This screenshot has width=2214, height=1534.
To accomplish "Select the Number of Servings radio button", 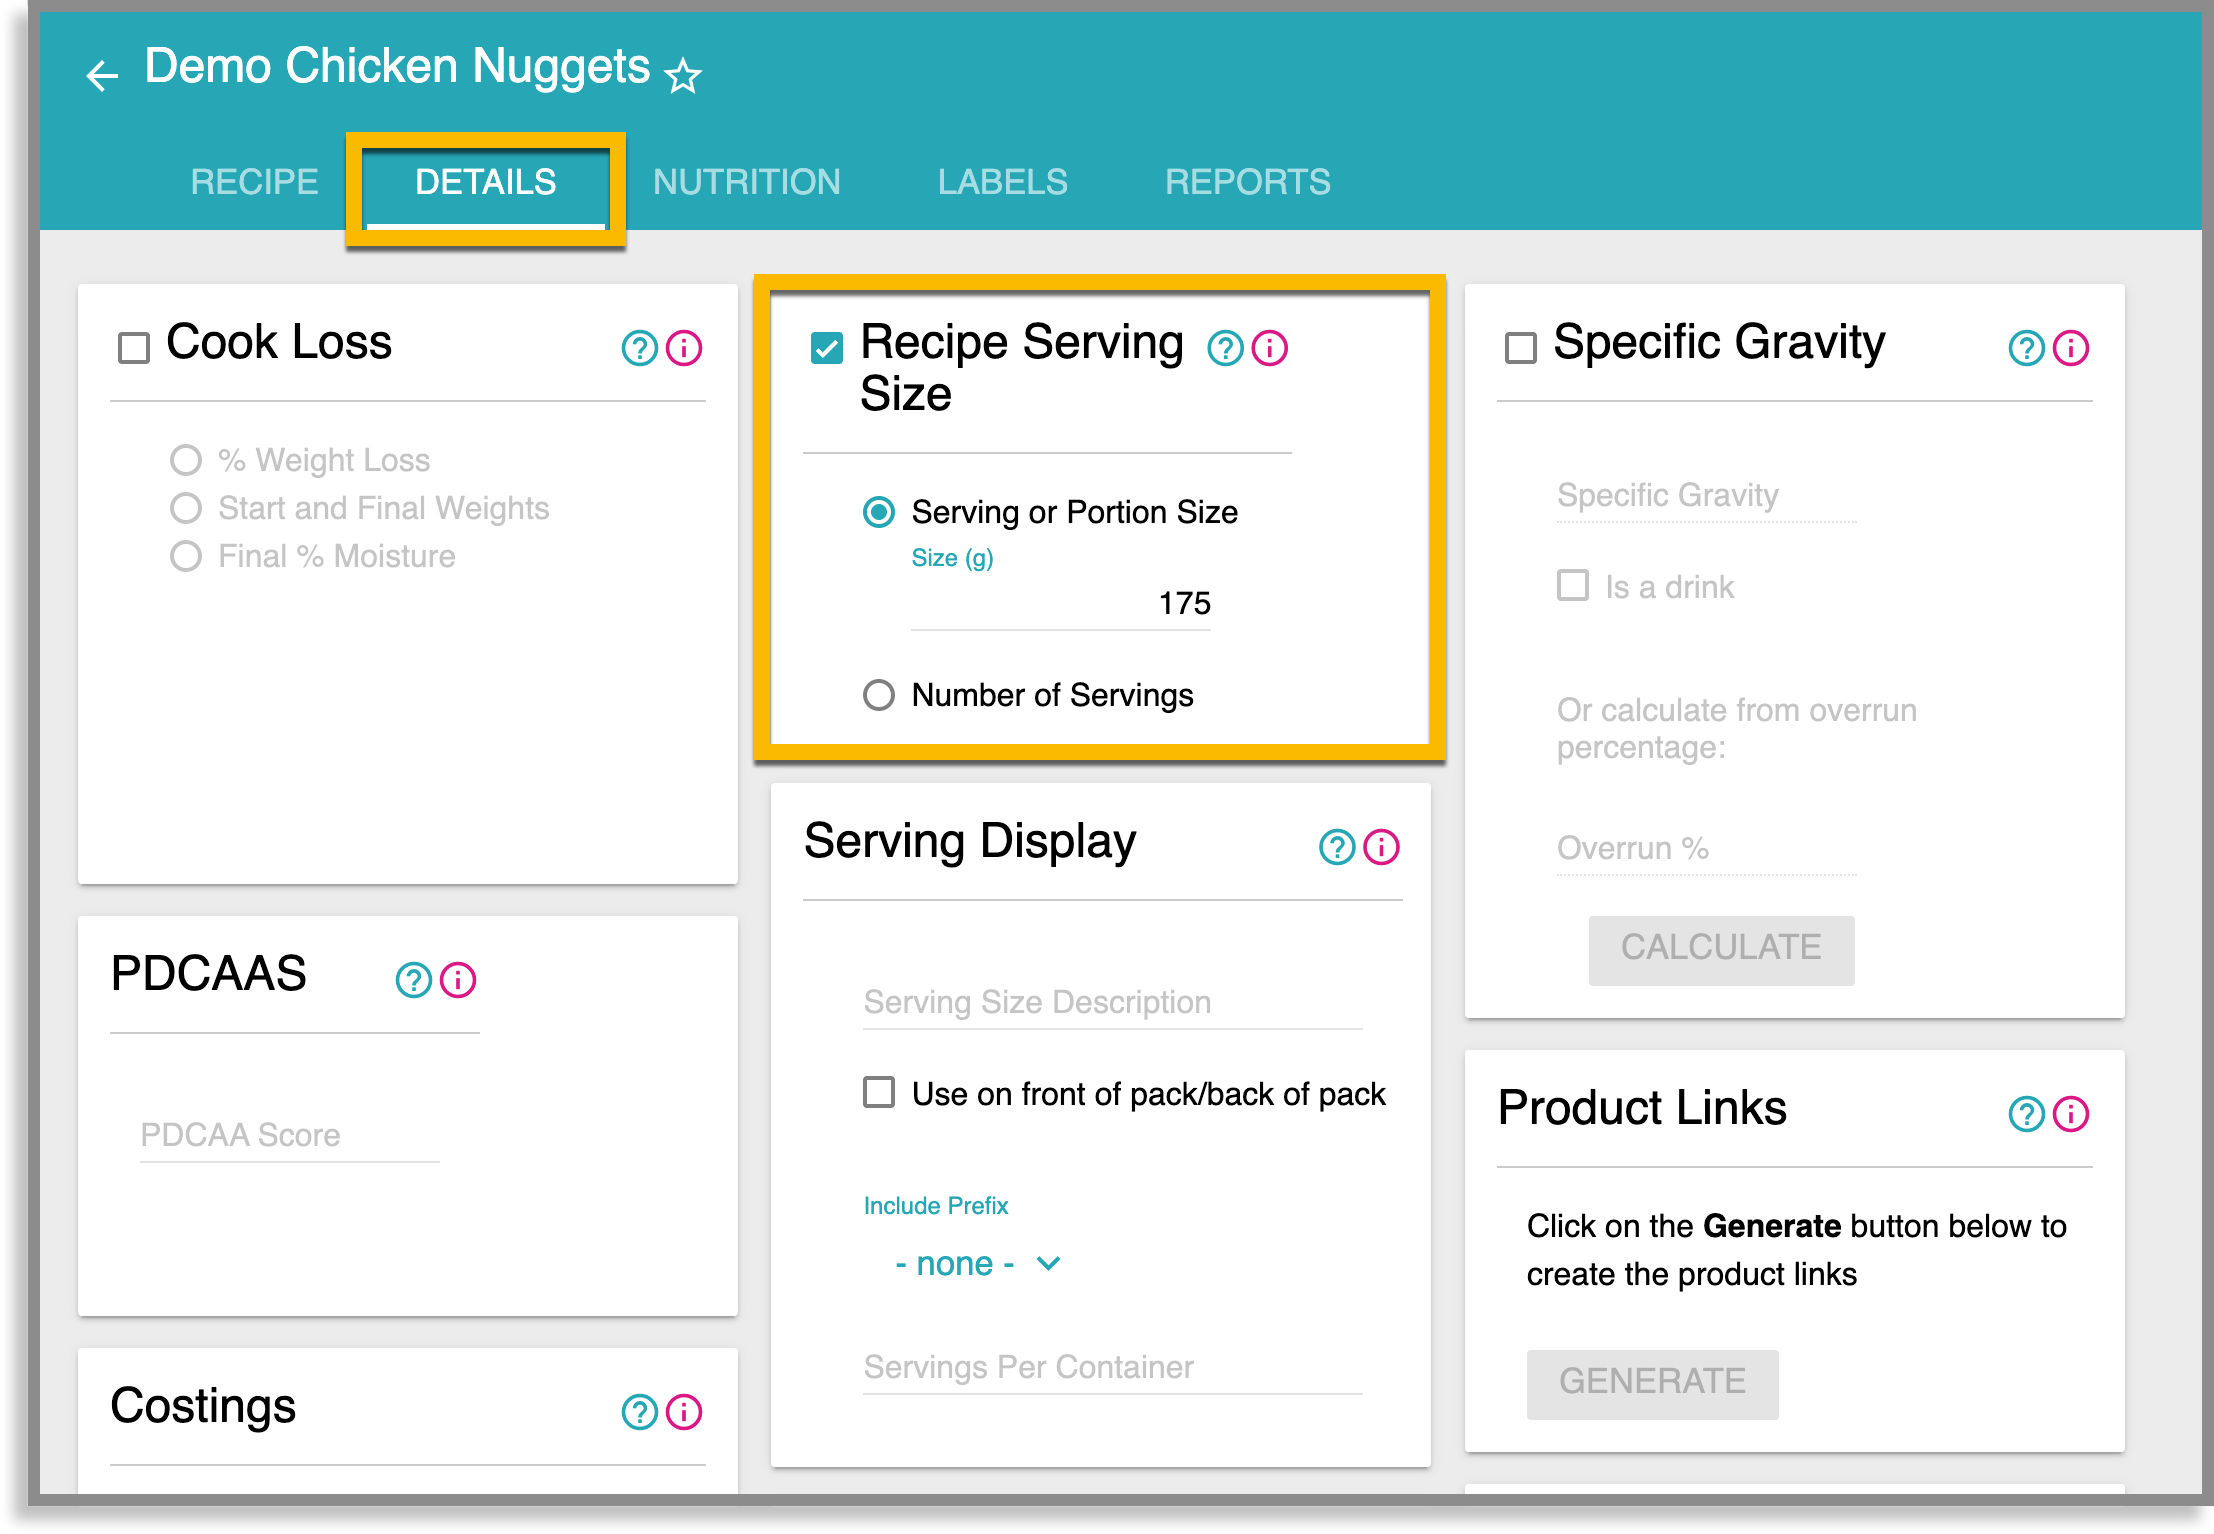I will [x=878, y=695].
